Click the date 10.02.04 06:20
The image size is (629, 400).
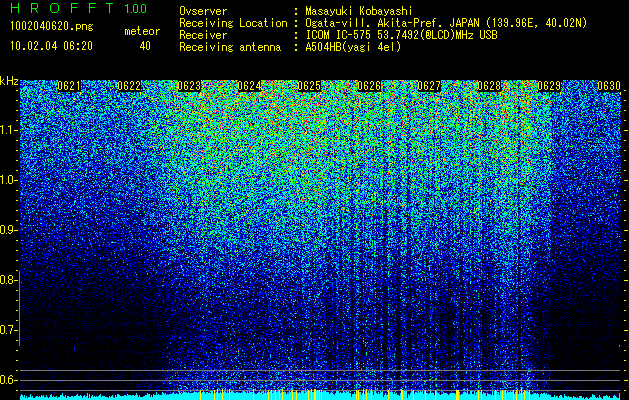click(x=51, y=46)
